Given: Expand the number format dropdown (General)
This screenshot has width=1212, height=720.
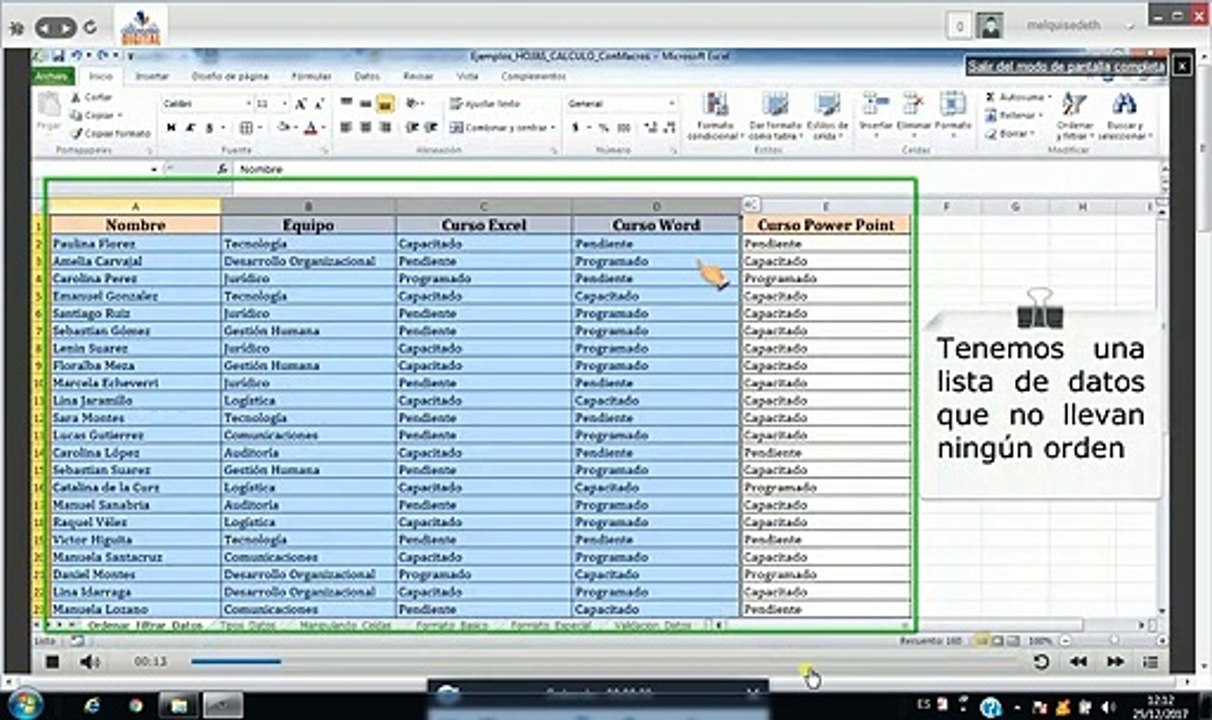Looking at the screenshot, I should 671,104.
